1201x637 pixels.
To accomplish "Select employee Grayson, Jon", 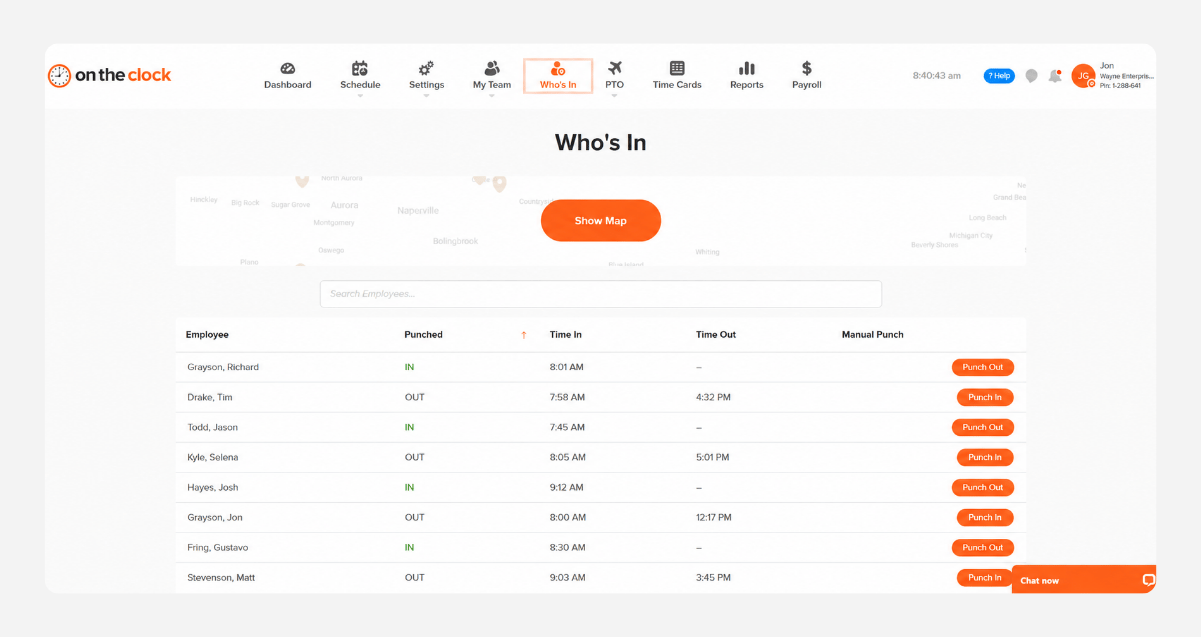I will pos(215,517).
